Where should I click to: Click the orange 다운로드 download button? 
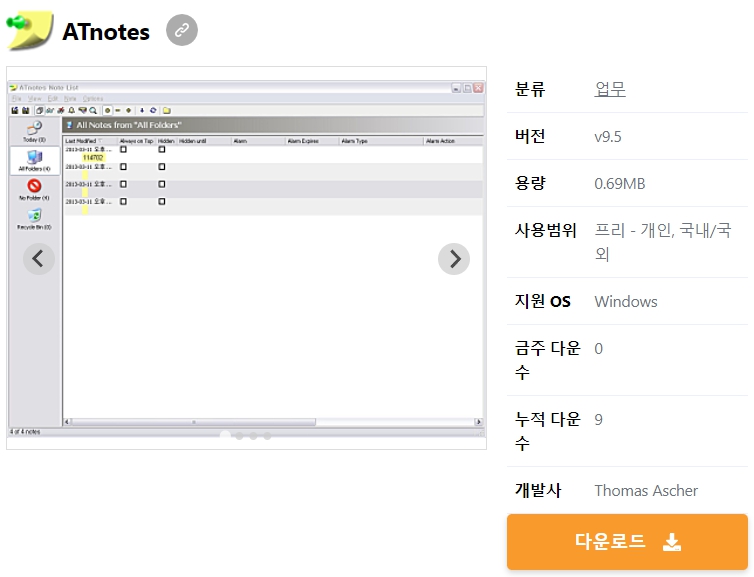tap(627, 542)
